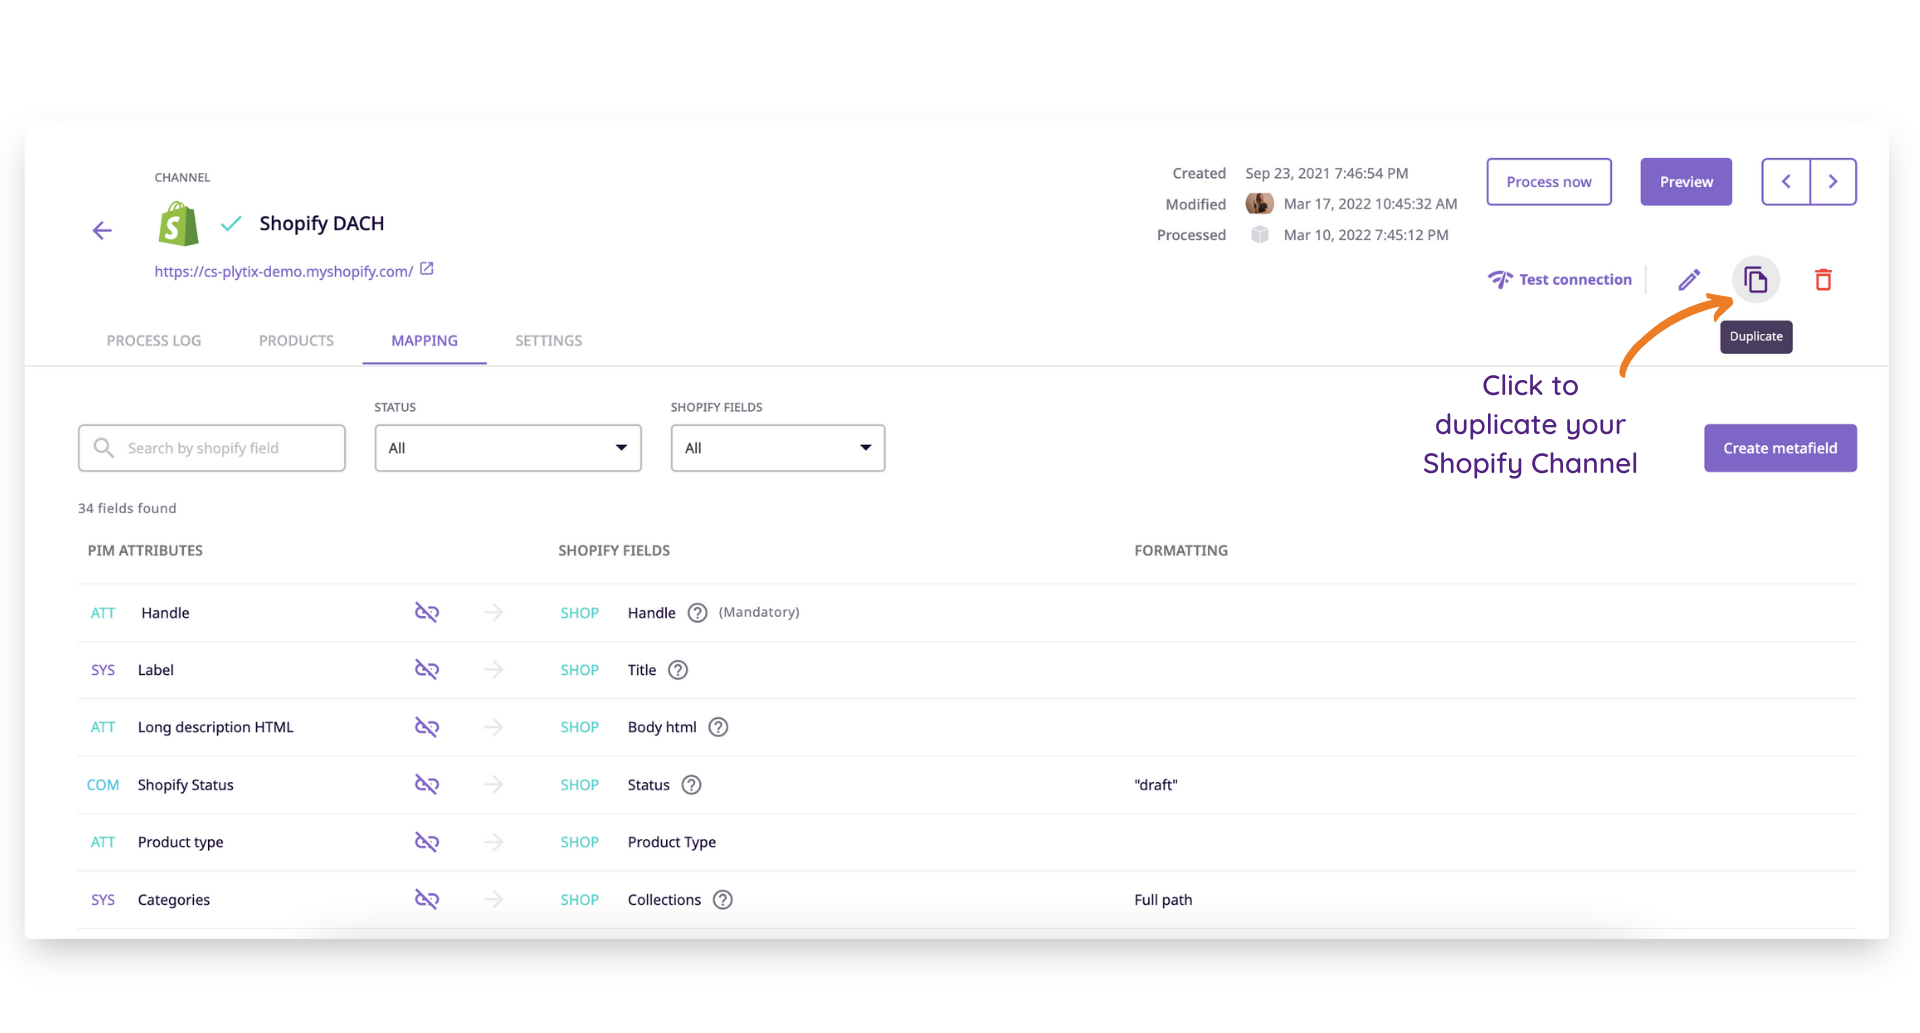Click the Title Shopify field name

tap(642, 670)
